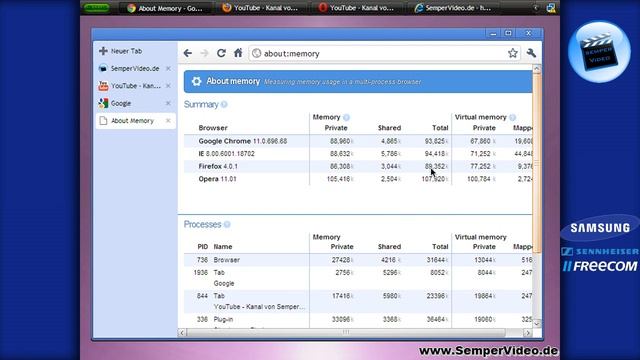Image resolution: width=640 pixels, height=360 pixels.
Task: Click the About memory gear icon
Action: pyautogui.click(x=196, y=81)
